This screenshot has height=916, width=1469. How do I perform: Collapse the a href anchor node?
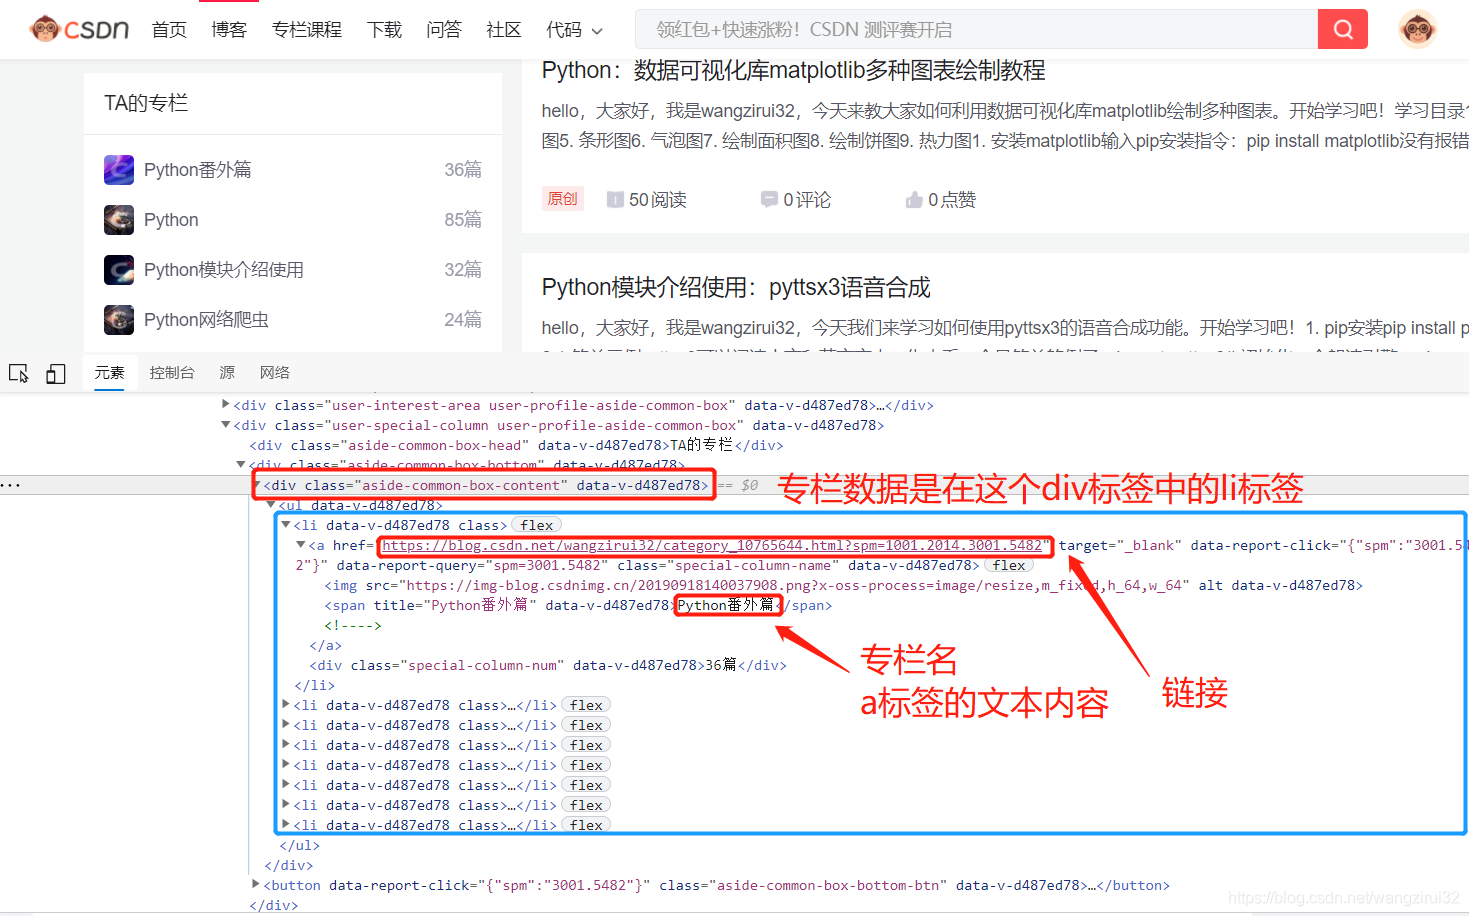tap(301, 545)
